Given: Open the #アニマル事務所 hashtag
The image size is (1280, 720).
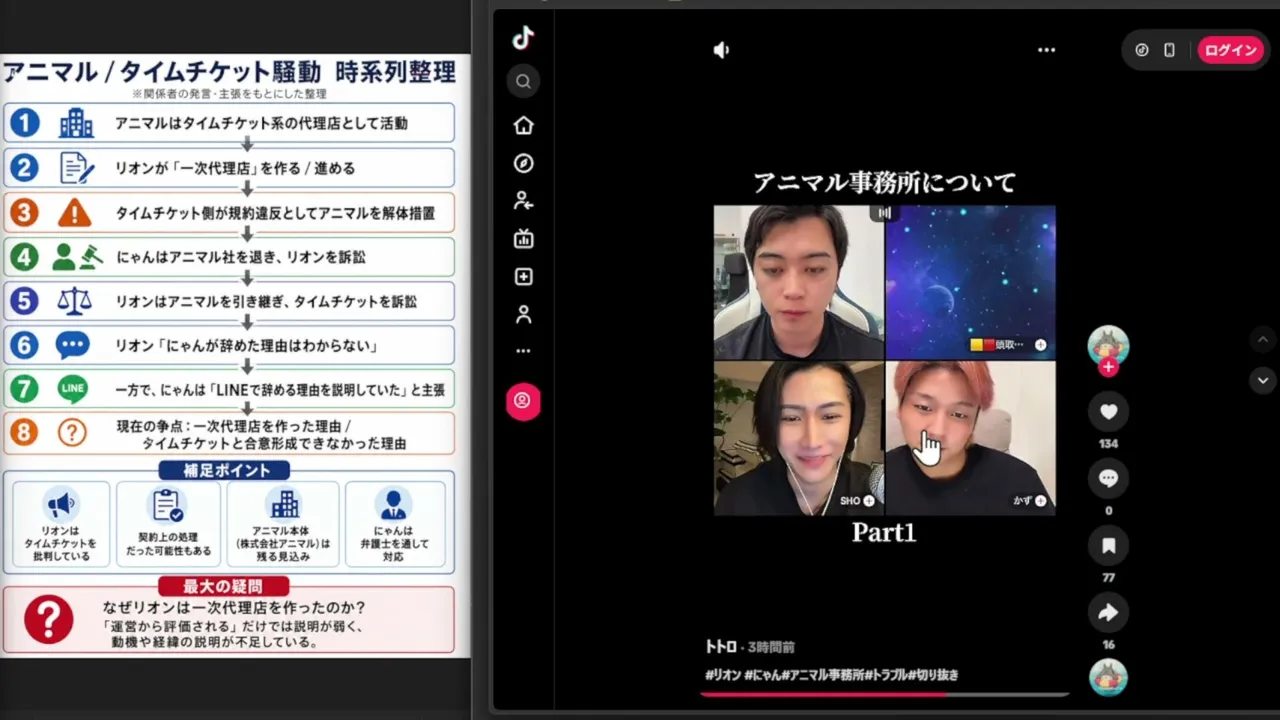Looking at the screenshot, I should tap(824, 675).
